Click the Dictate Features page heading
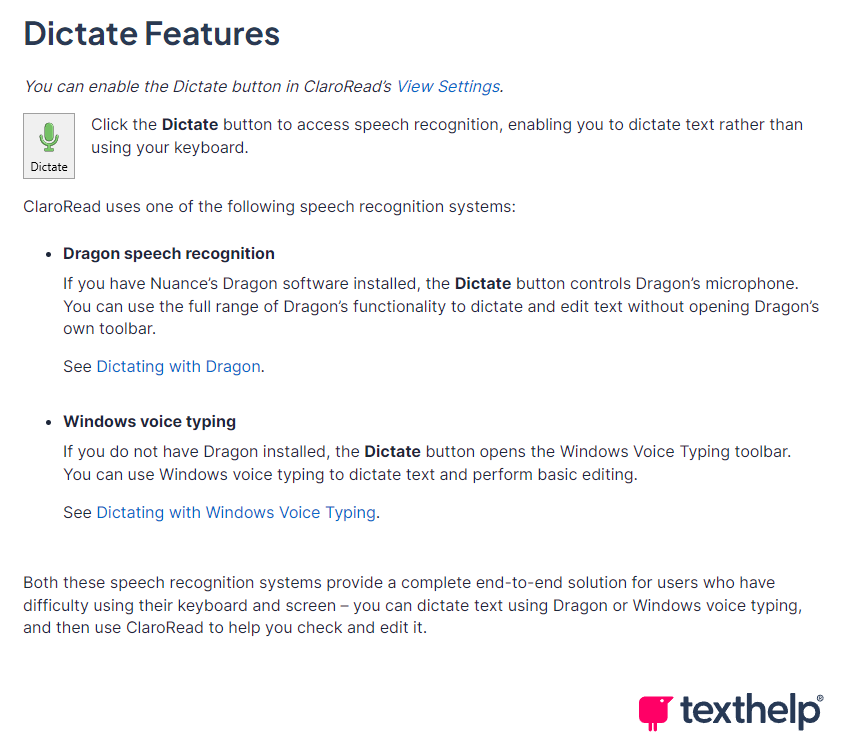844x750 pixels. point(152,33)
